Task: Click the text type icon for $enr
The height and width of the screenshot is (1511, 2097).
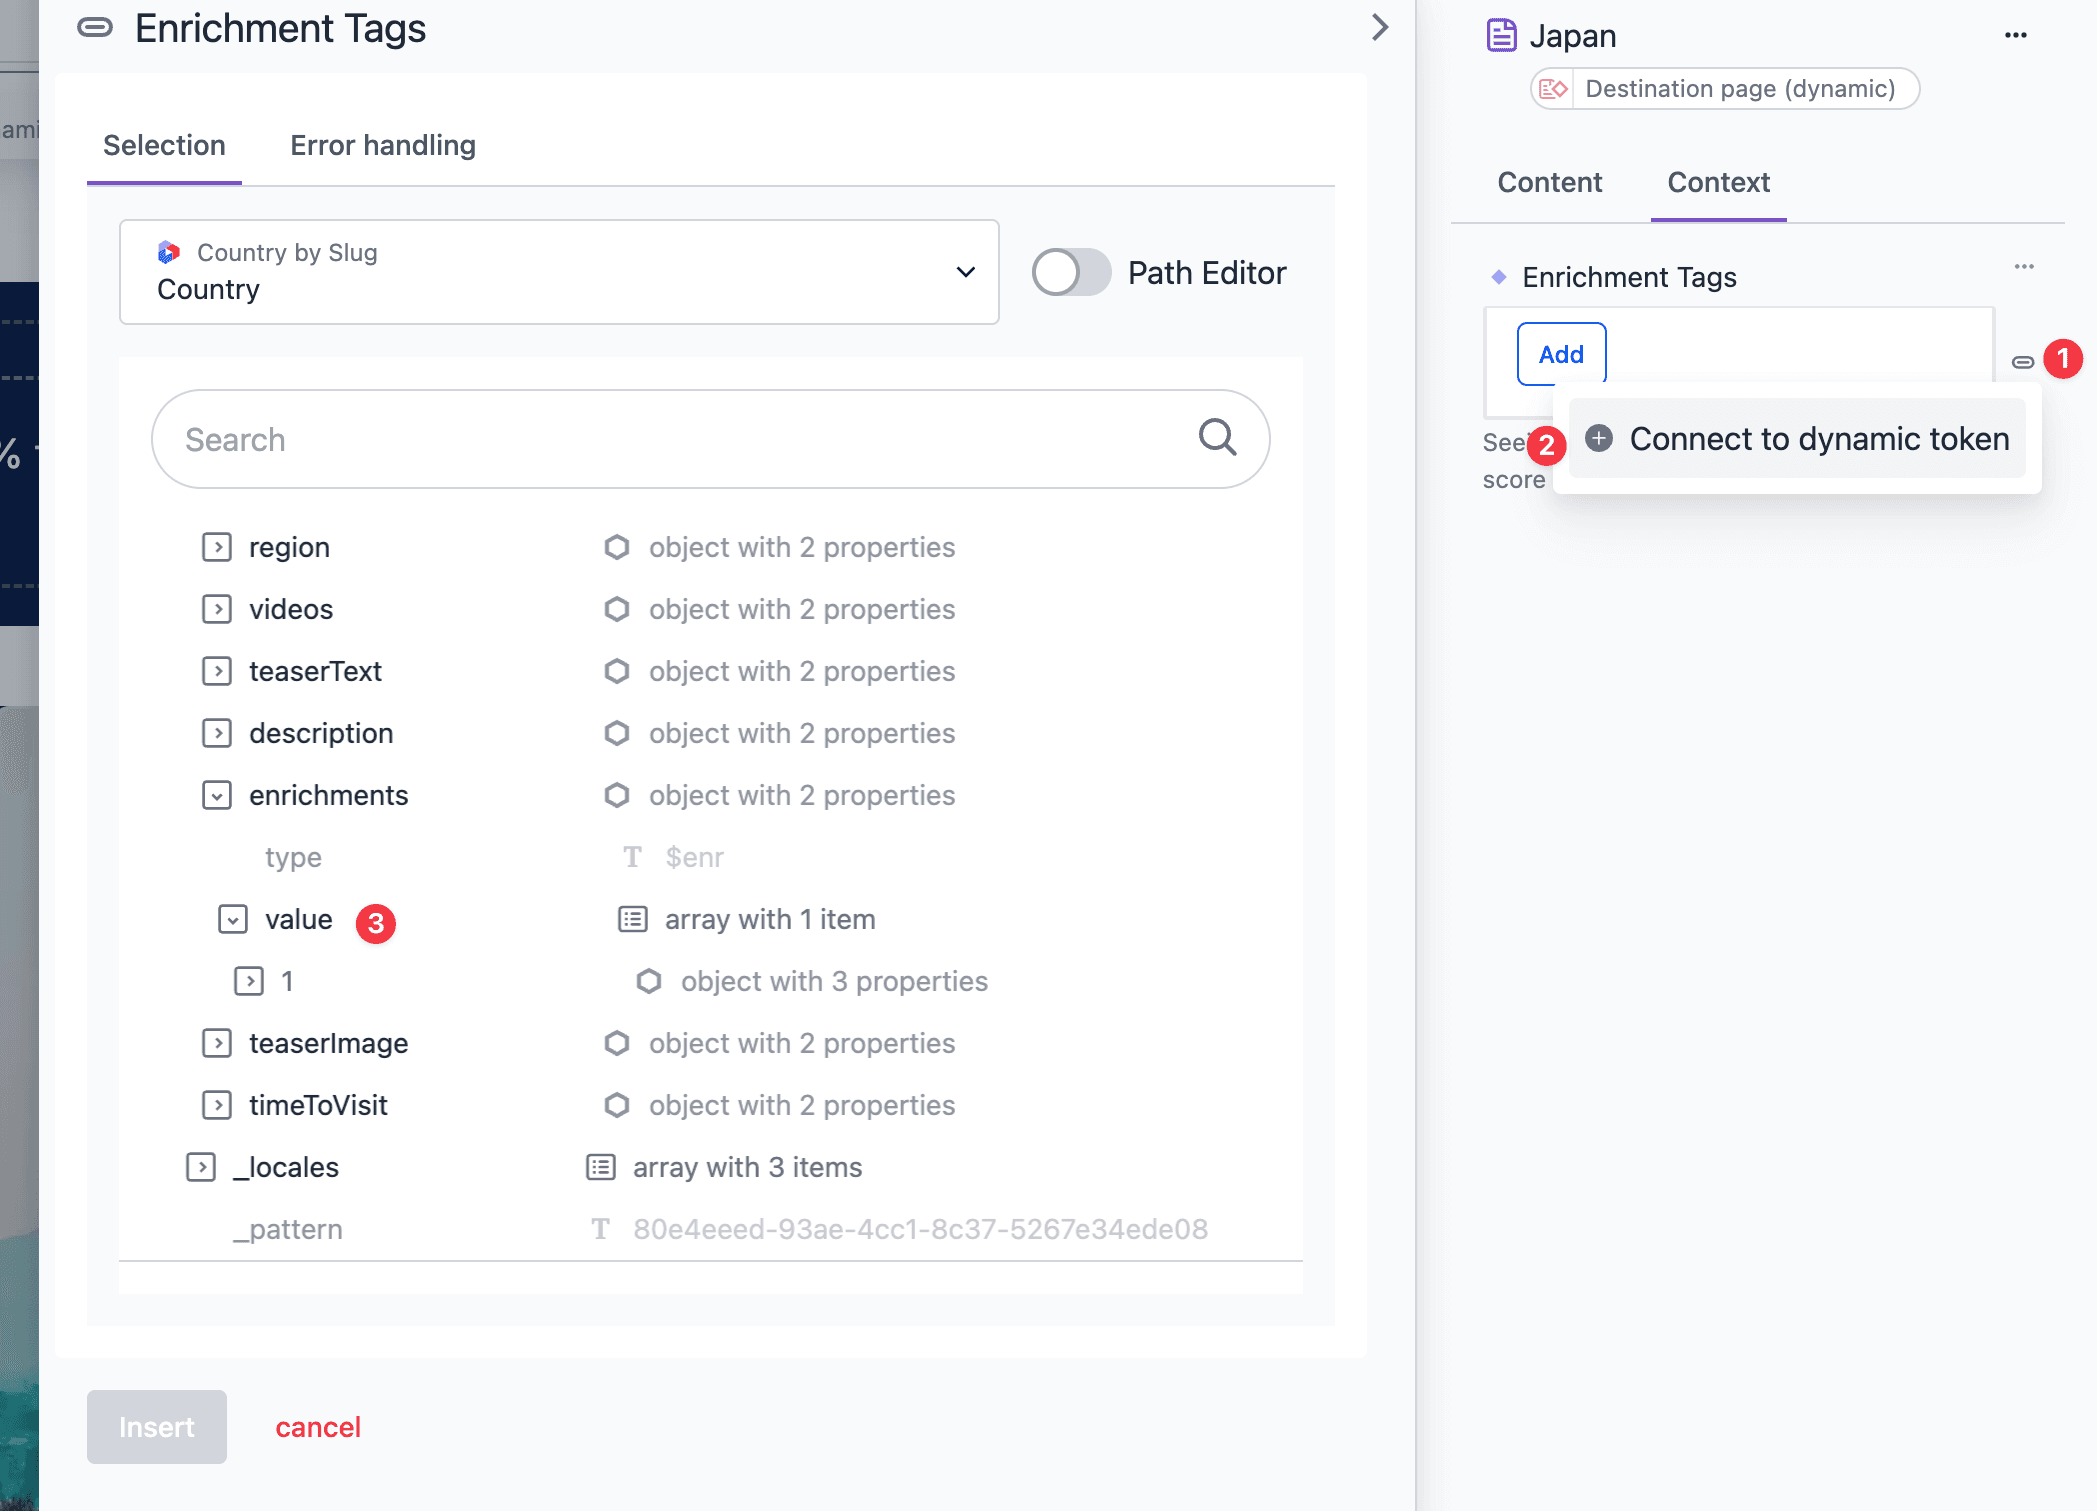Action: [x=632, y=857]
